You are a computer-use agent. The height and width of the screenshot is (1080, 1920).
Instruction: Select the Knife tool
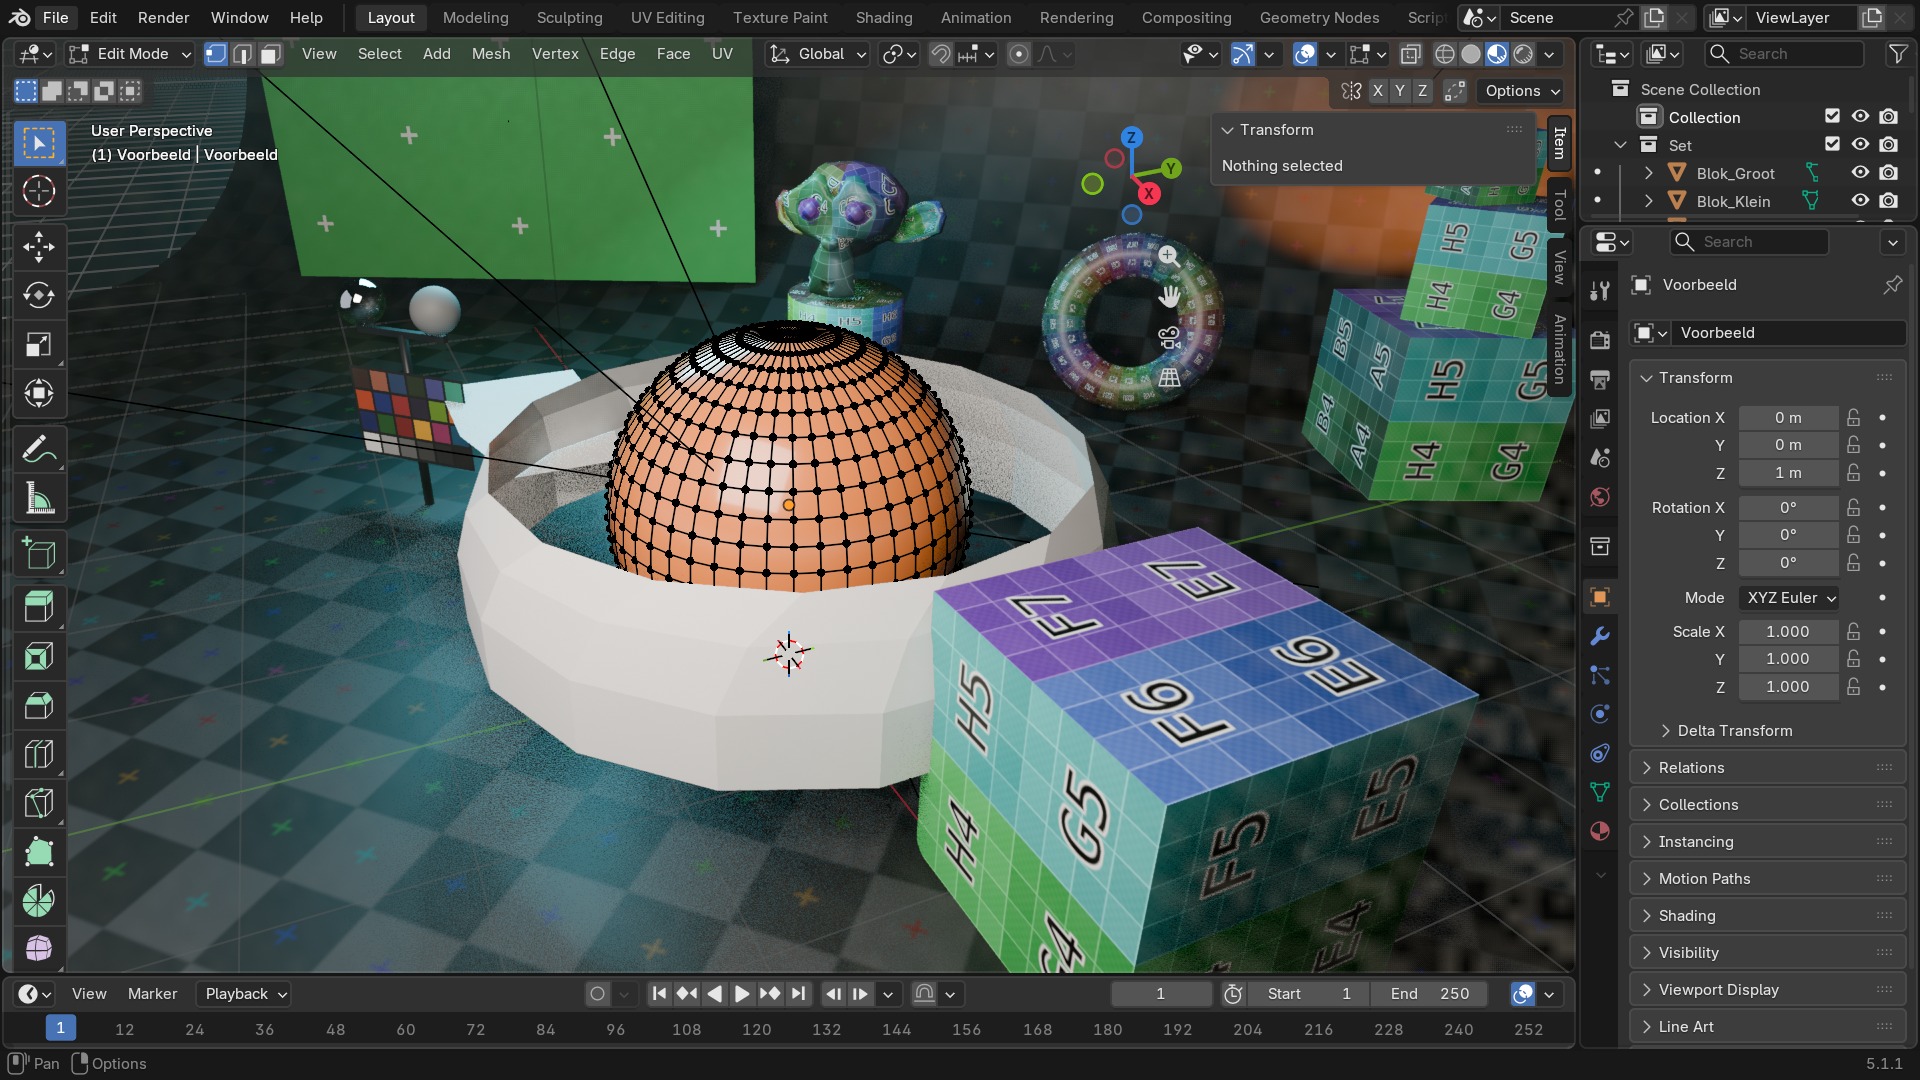click(x=39, y=804)
